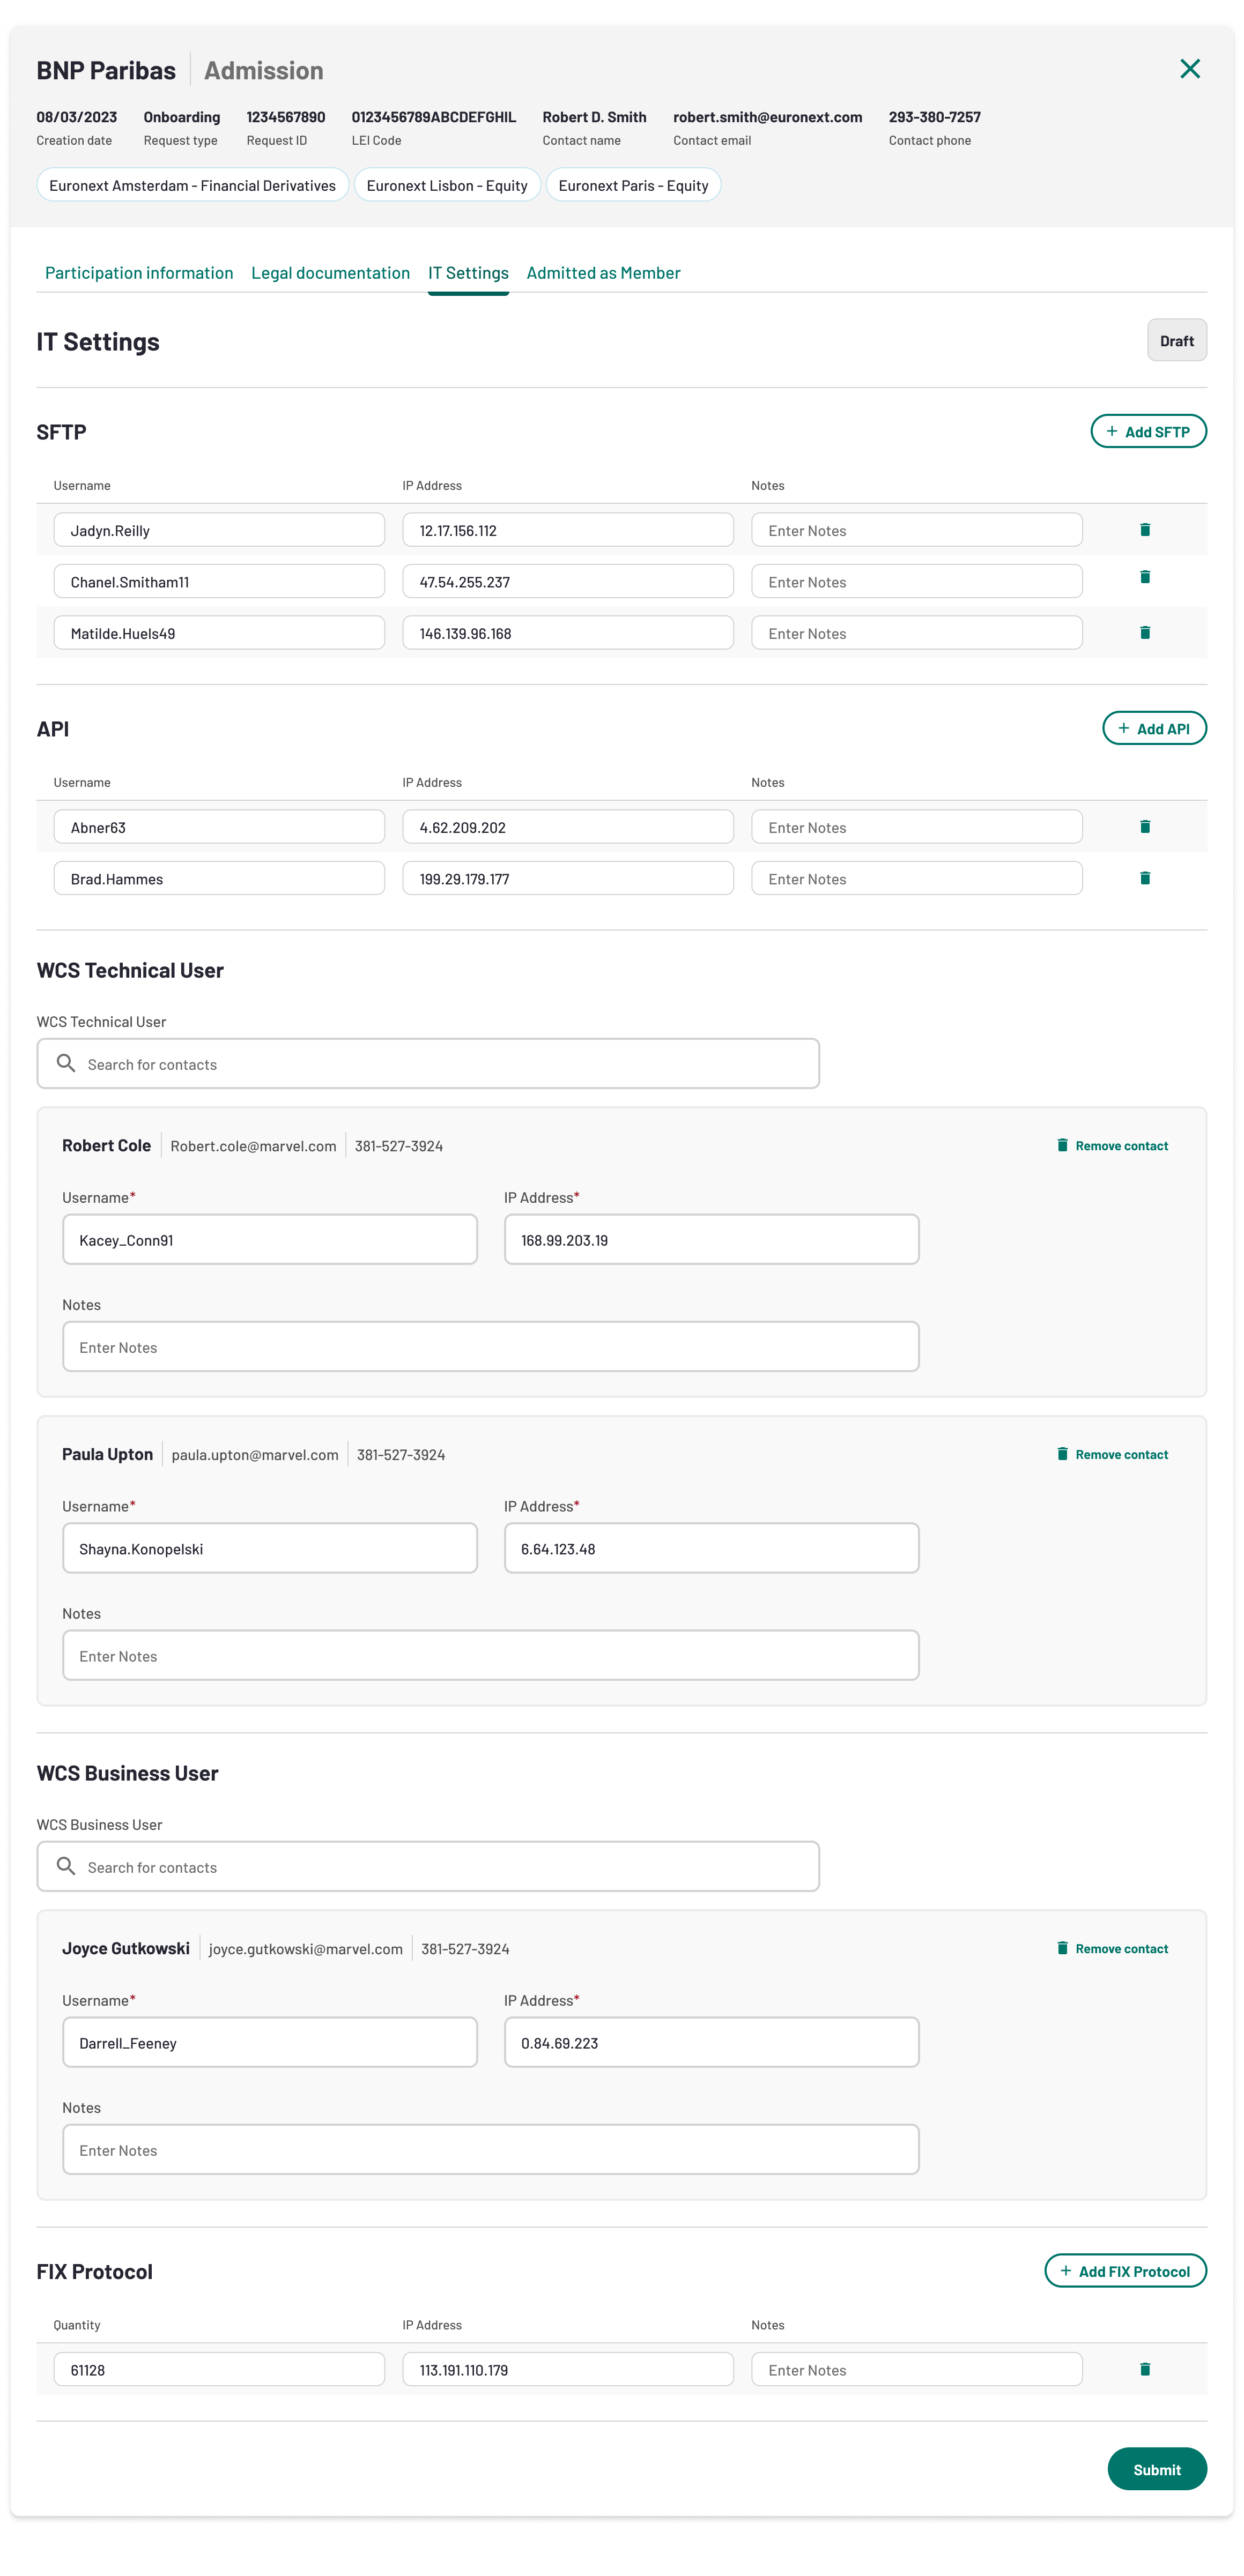Submit the IT Settings form
This screenshot has width=1244, height=2576.
point(1156,2469)
